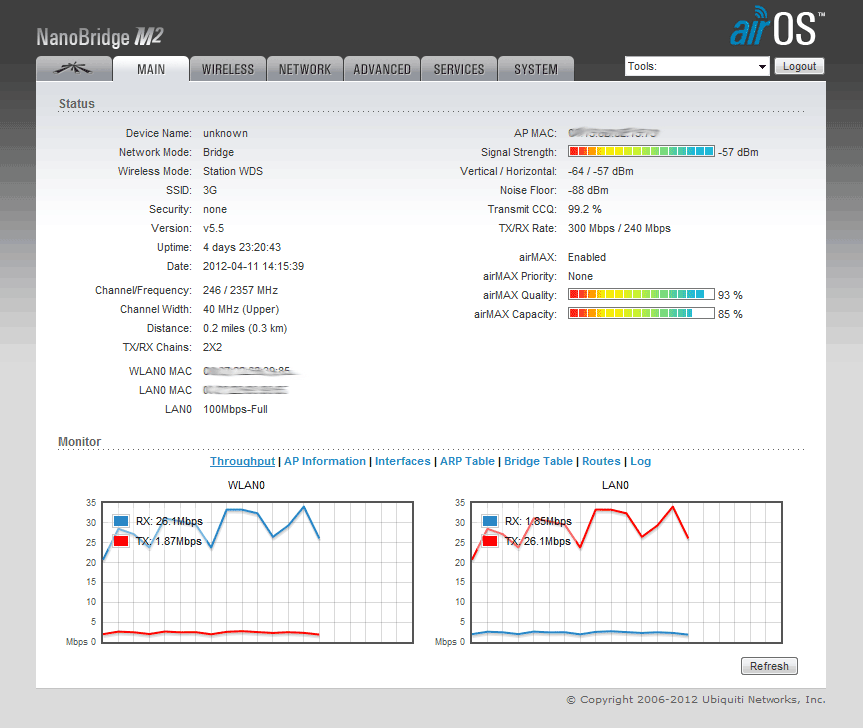Click the signal reading '-57 dBm'

[738, 152]
